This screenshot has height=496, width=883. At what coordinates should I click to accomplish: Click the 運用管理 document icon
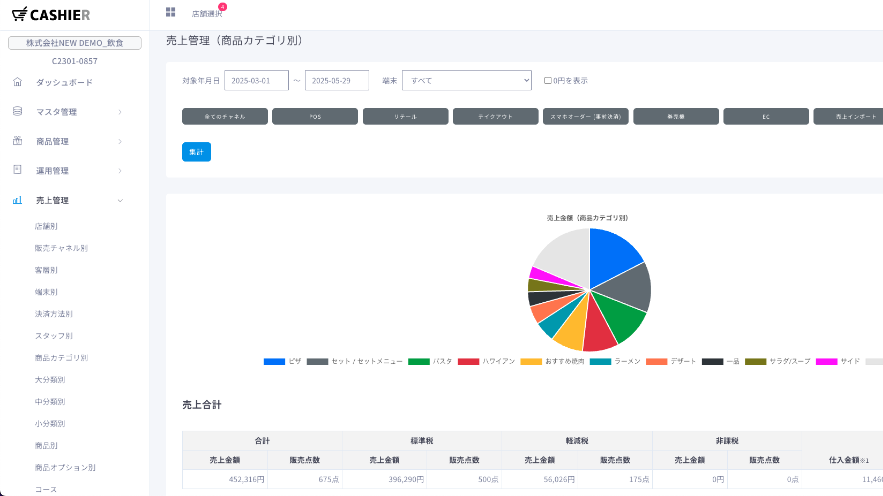(17, 170)
